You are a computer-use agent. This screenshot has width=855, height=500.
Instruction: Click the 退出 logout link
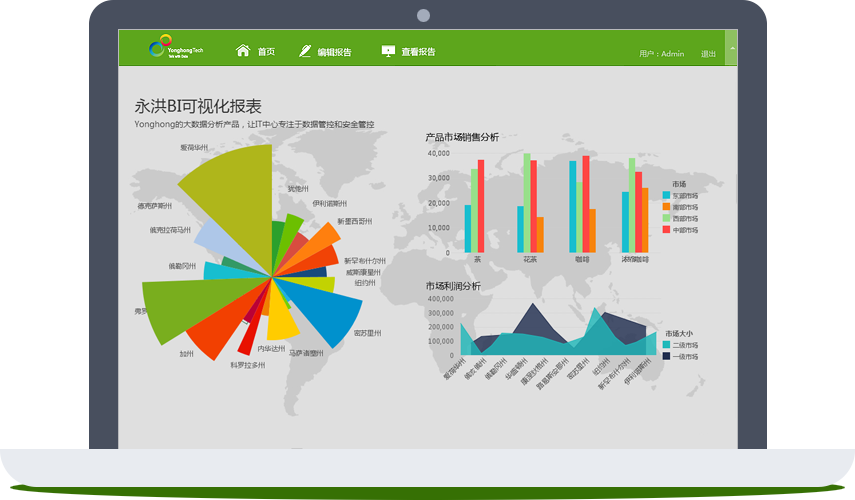(708, 54)
